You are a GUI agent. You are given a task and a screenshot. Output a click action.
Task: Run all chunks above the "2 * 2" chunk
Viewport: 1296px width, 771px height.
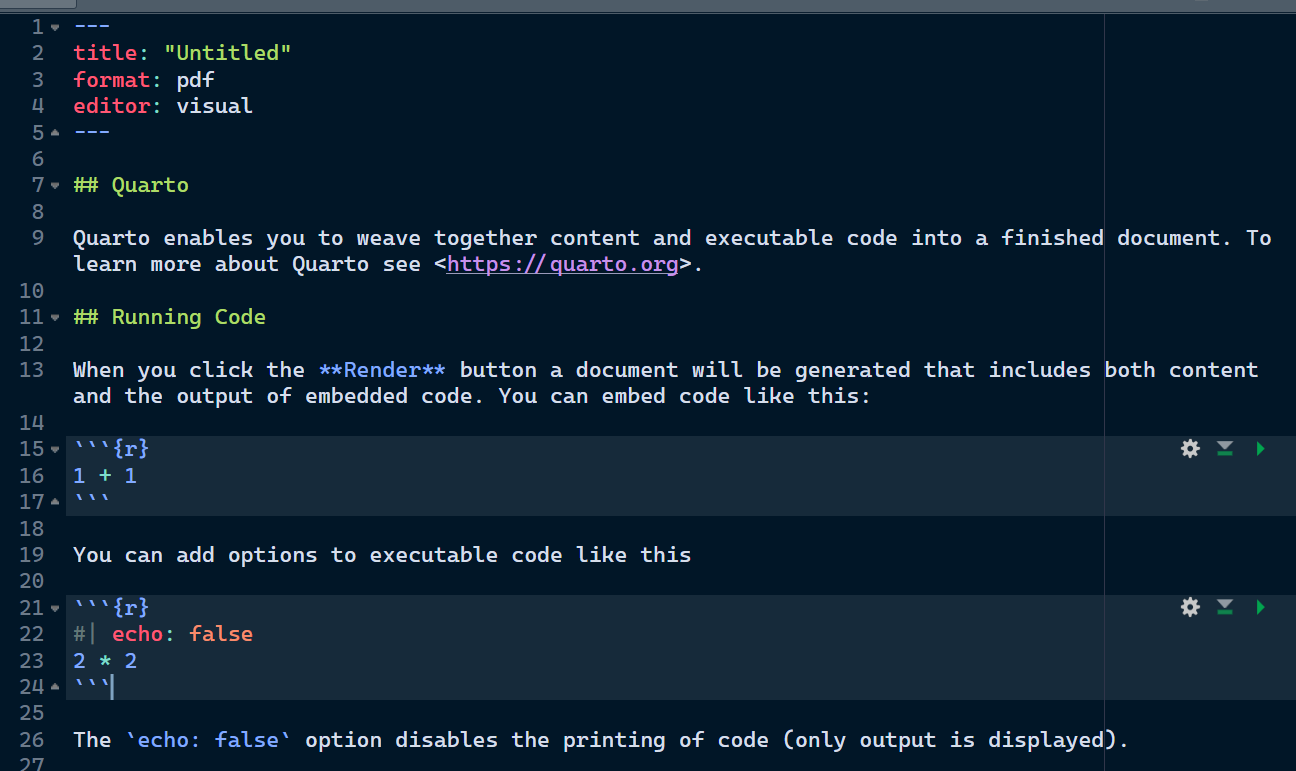click(x=1225, y=607)
